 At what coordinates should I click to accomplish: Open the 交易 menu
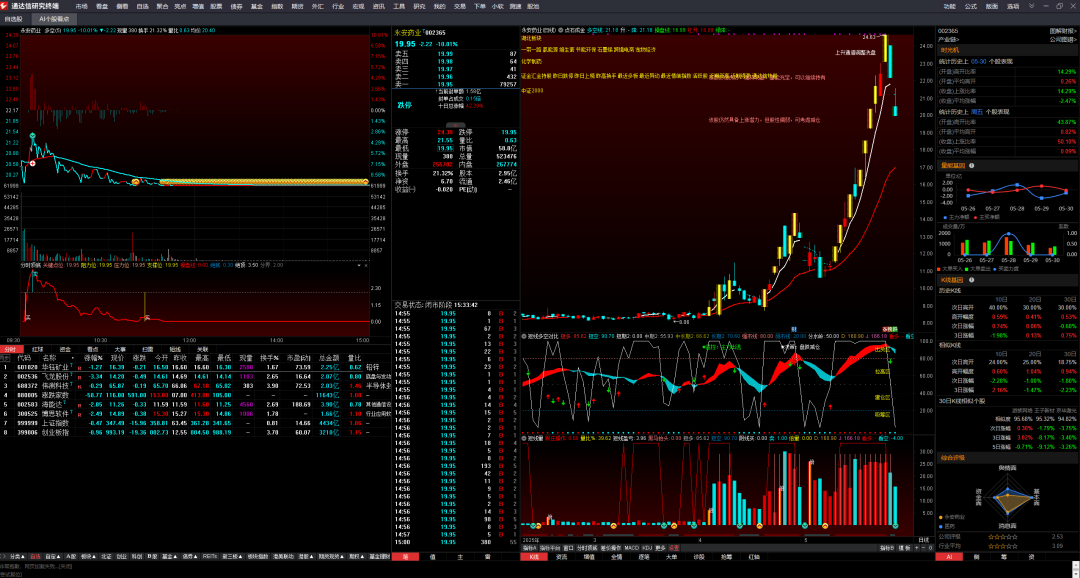(x=460, y=6)
